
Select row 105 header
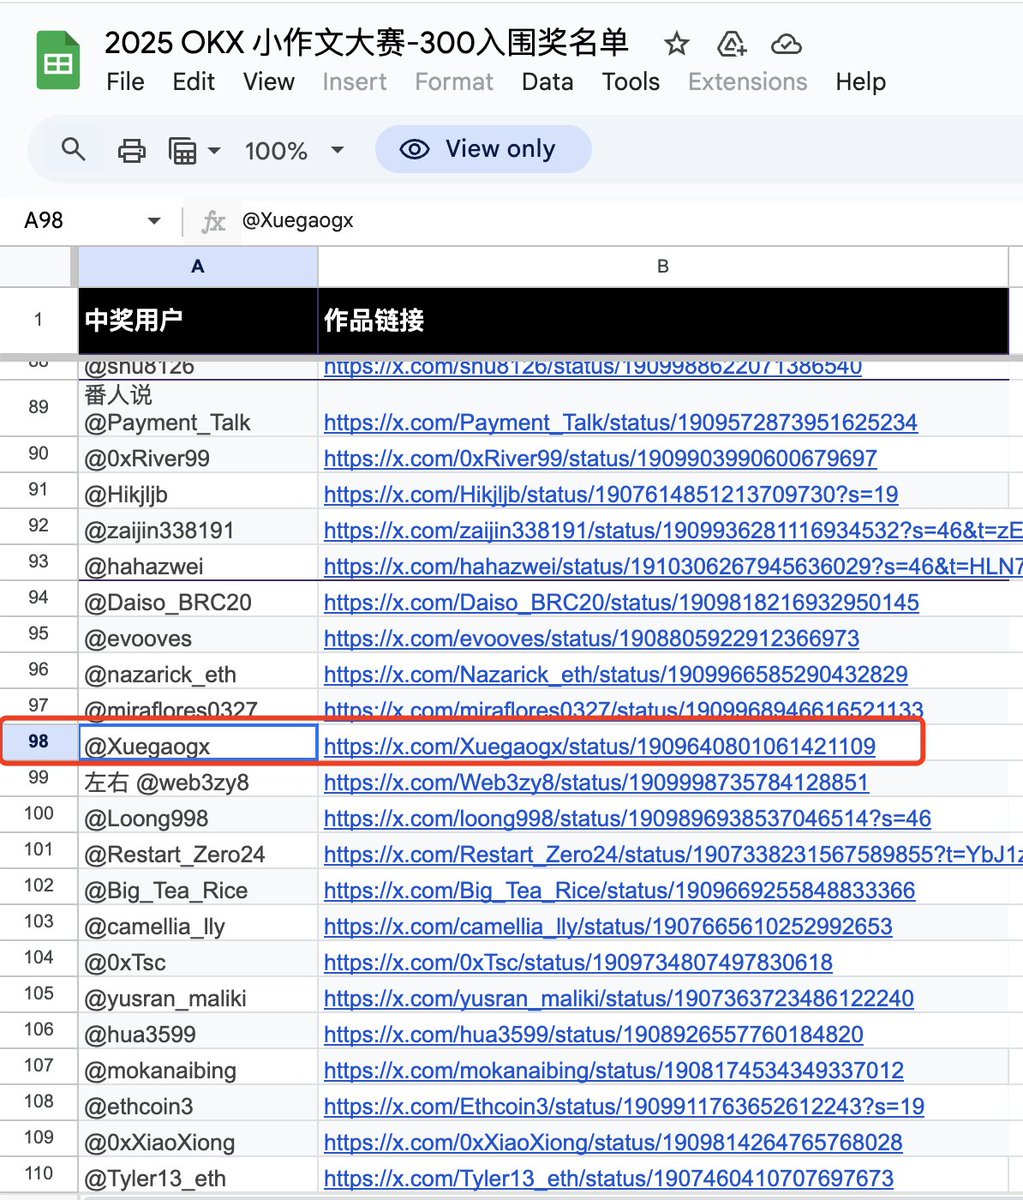click(x=39, y=994)
